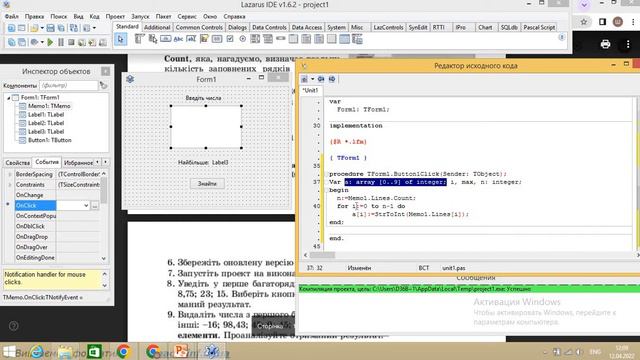Screen dimensions: 640x360
Task: Click the component filter input field
Action: click(x=69, y=85)
